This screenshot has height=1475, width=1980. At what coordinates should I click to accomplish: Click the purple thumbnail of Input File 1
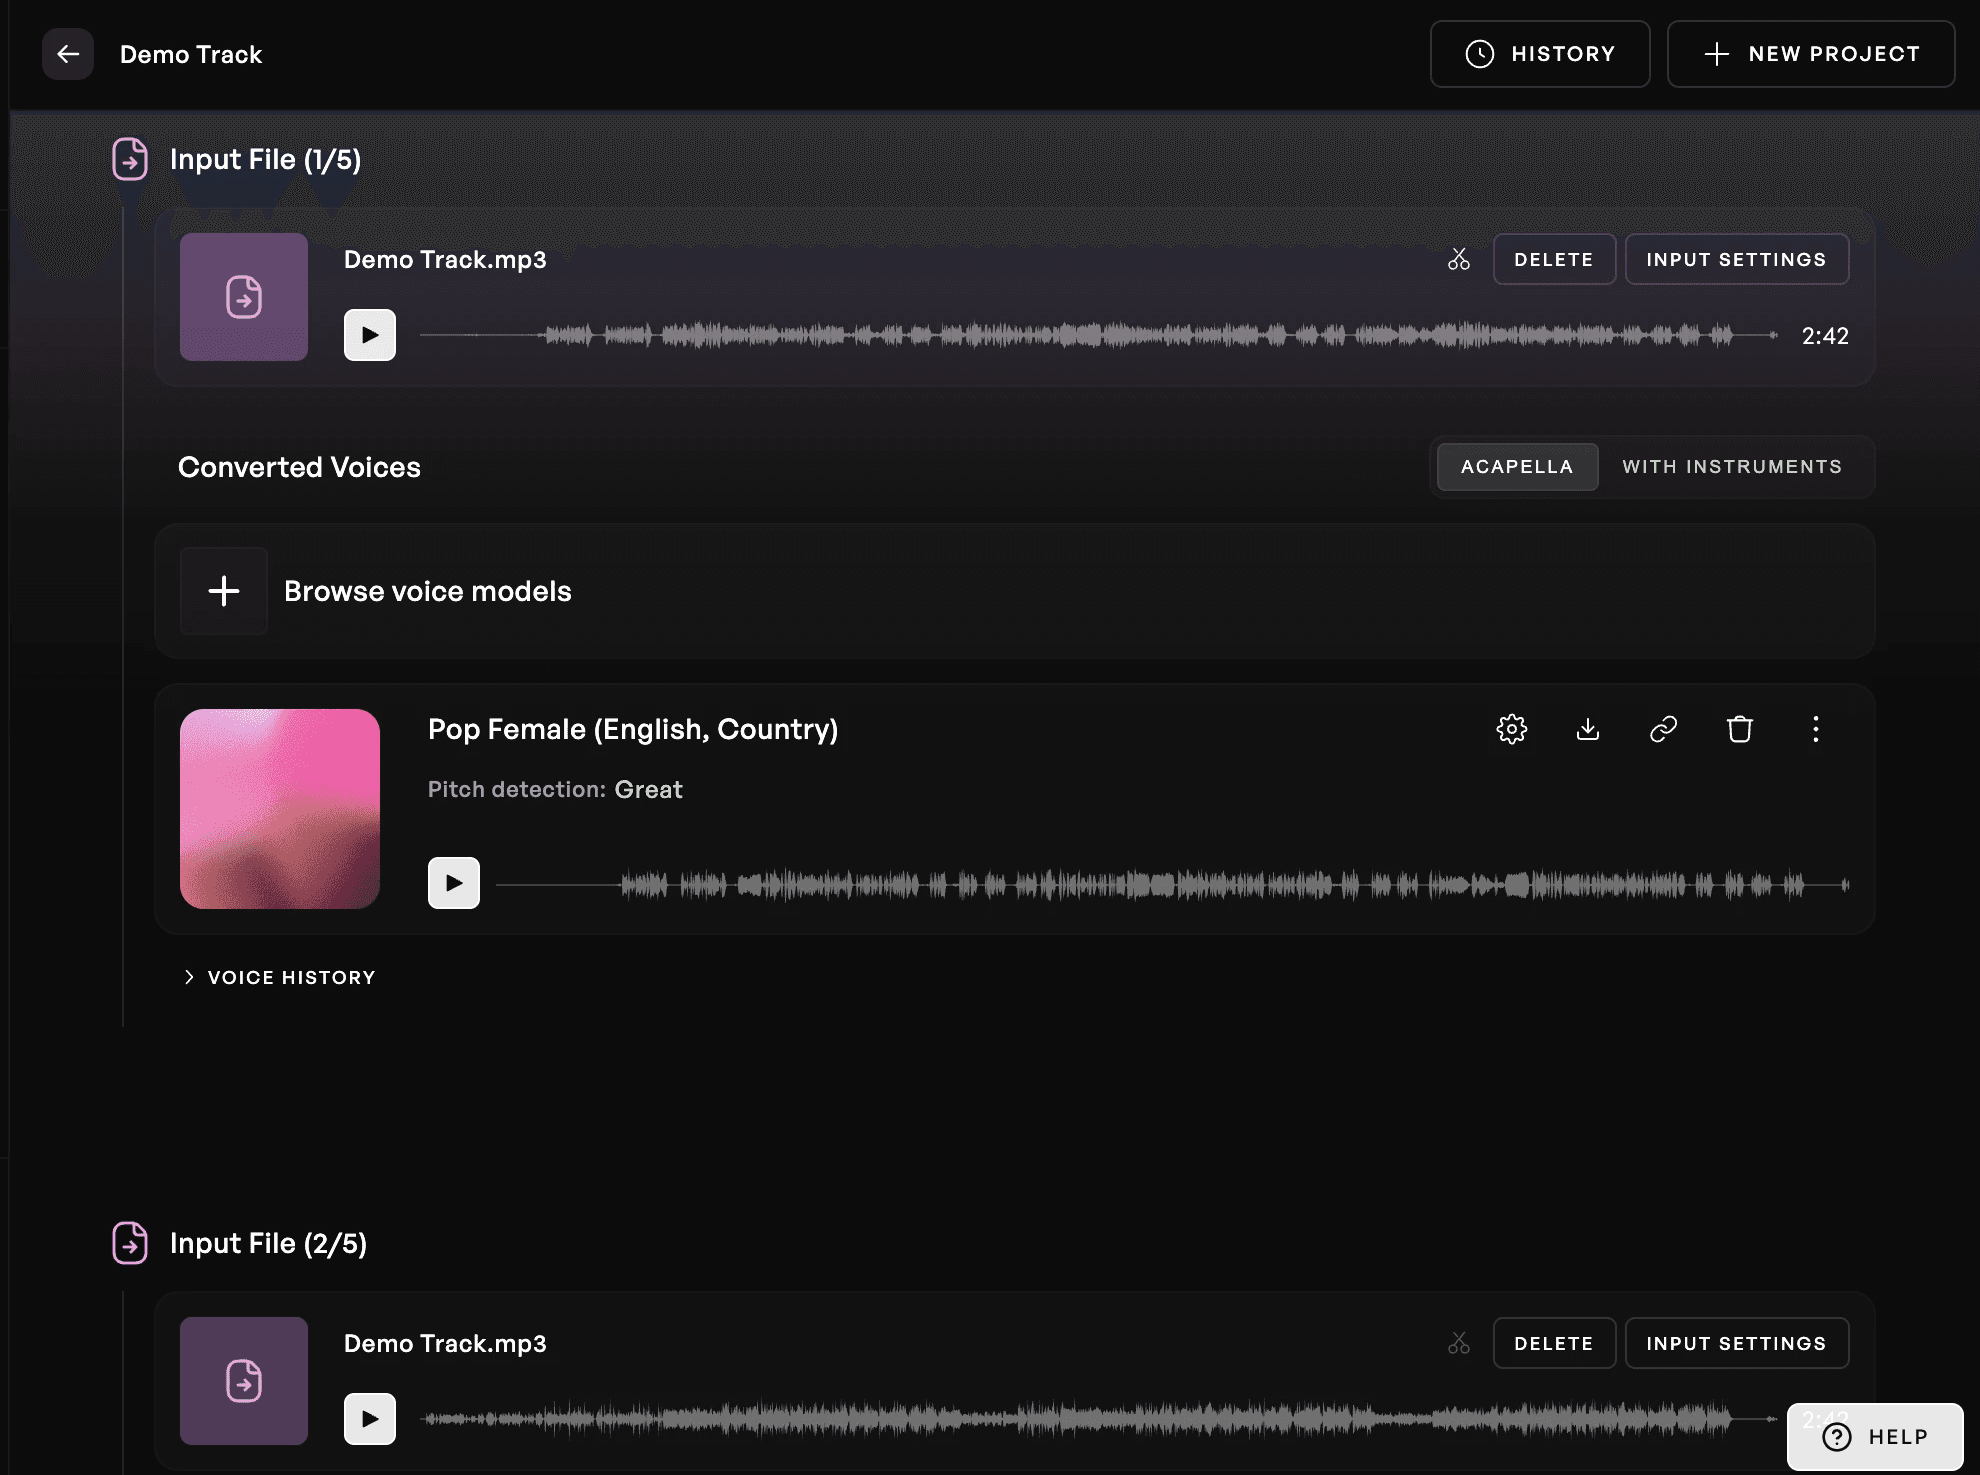pyautogui.click(x=244, y=297)
